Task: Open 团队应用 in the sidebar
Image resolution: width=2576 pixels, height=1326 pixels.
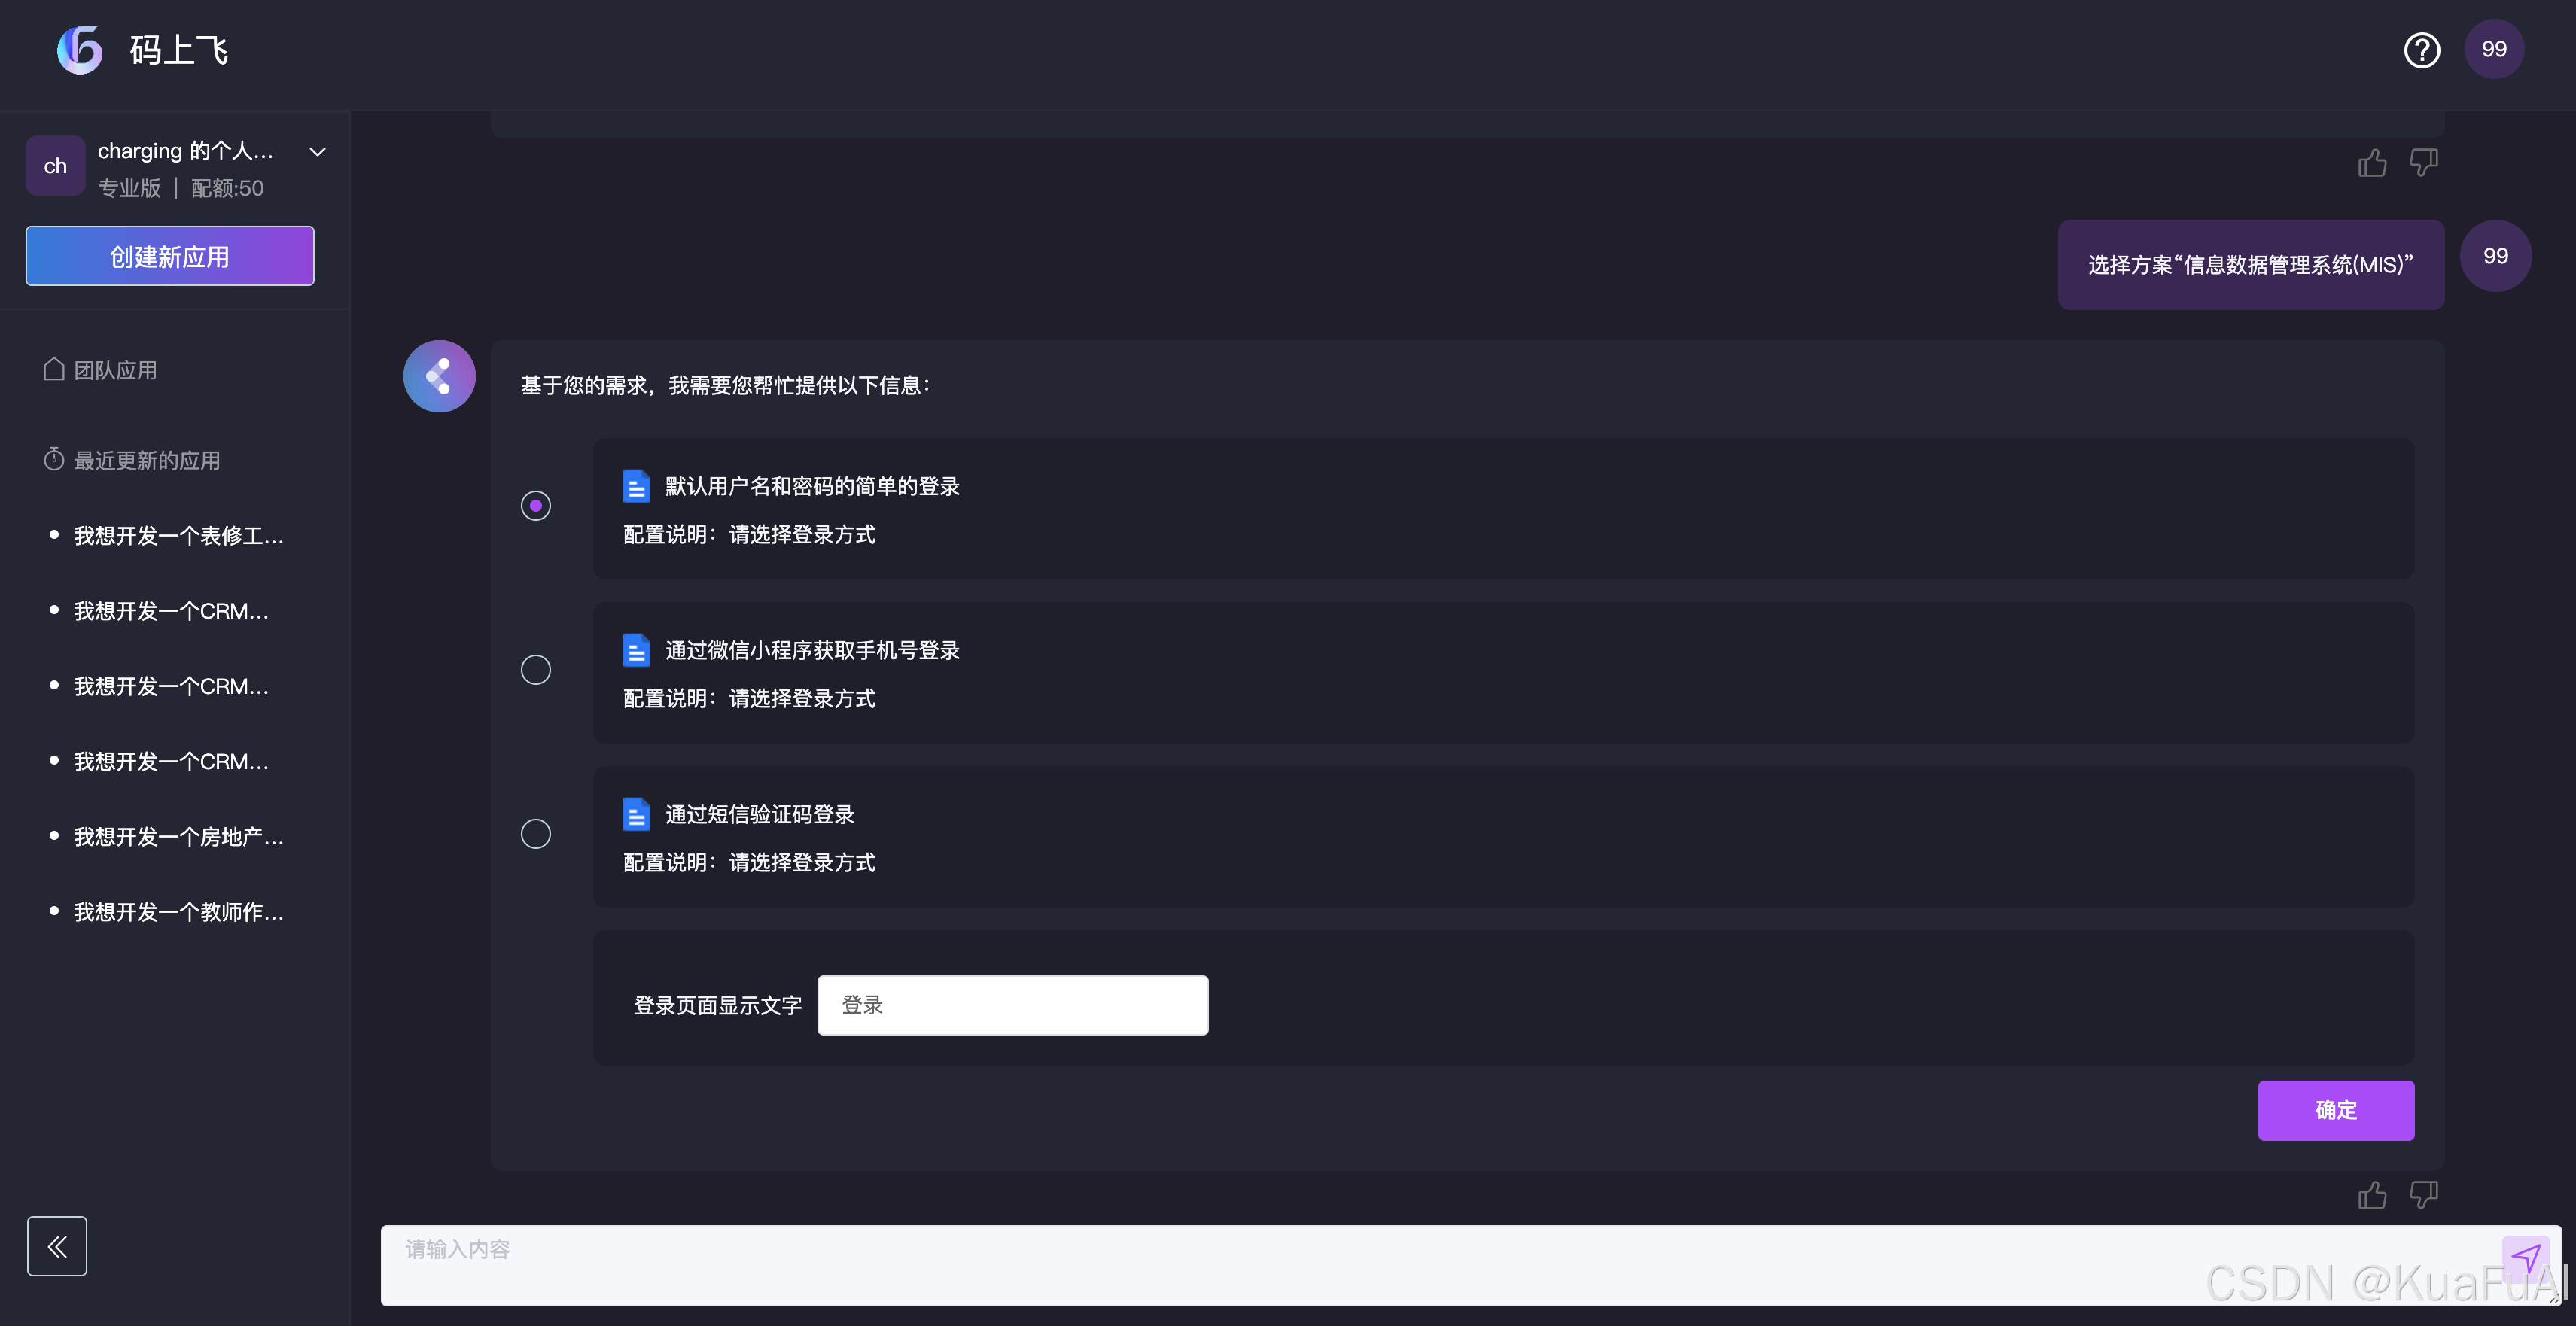Action: [115, 370]
